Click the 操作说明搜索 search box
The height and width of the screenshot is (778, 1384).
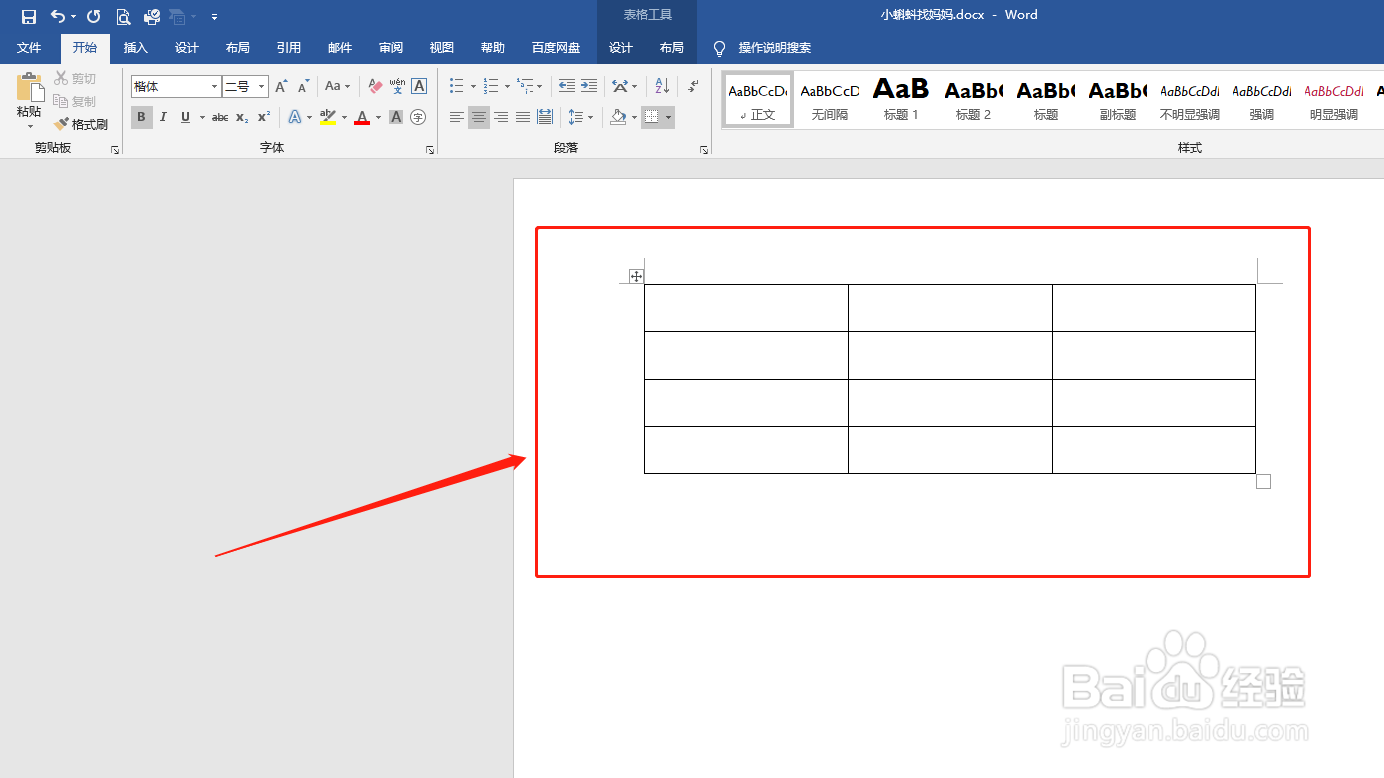tap(775, 48)
